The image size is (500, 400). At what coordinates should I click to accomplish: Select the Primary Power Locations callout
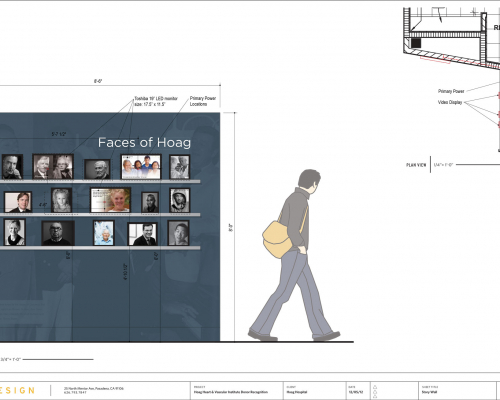203,101
